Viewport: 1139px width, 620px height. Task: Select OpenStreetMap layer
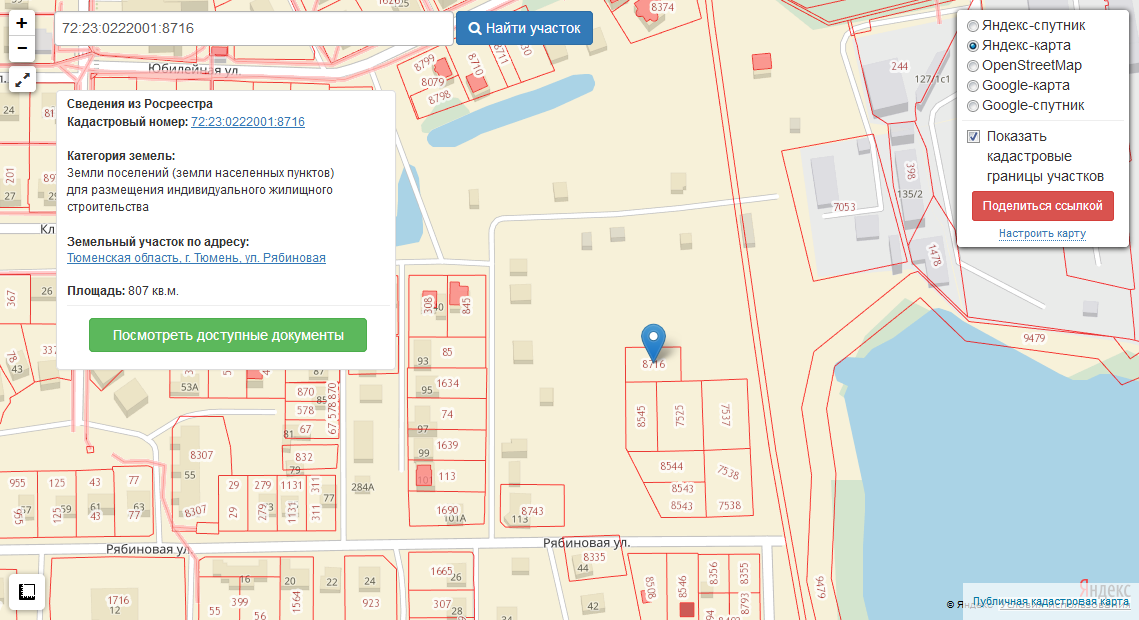(x=973, y=66)
